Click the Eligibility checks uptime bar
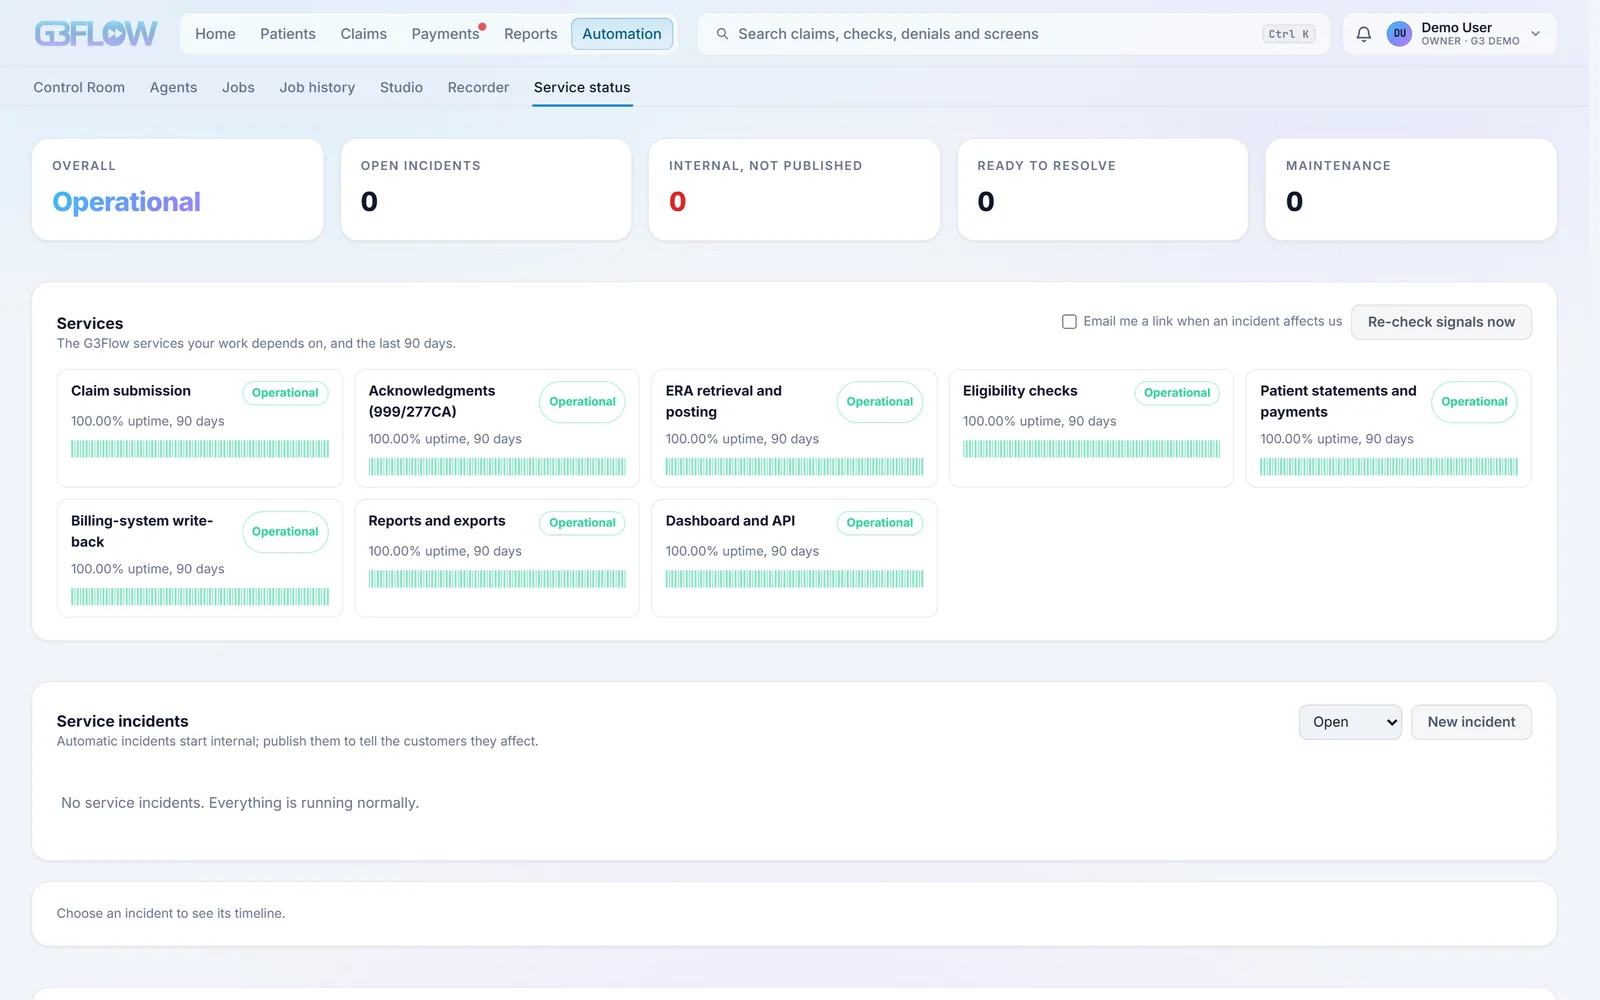1600x1000 pixels. coord(1091,449)
